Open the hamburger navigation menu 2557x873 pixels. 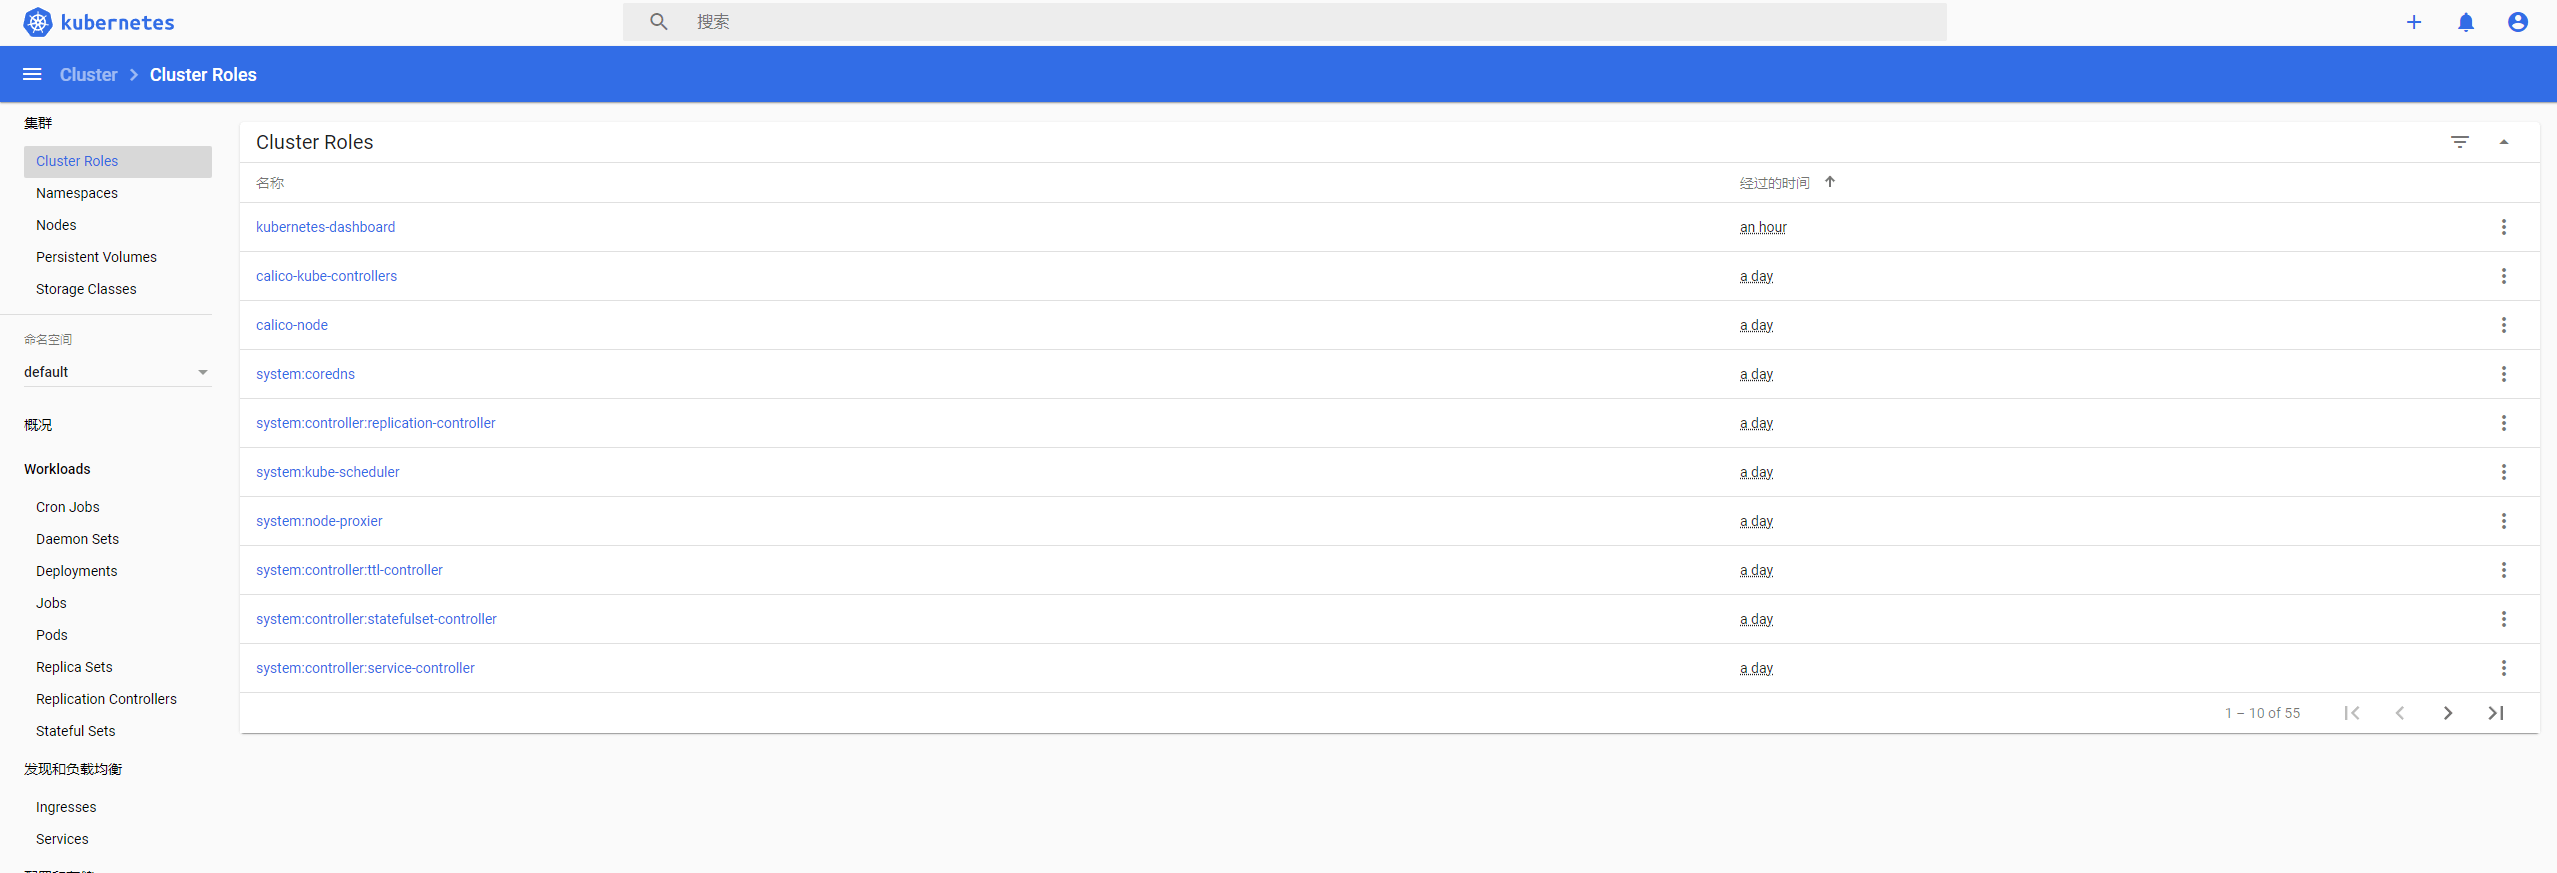tap(32, 74)
